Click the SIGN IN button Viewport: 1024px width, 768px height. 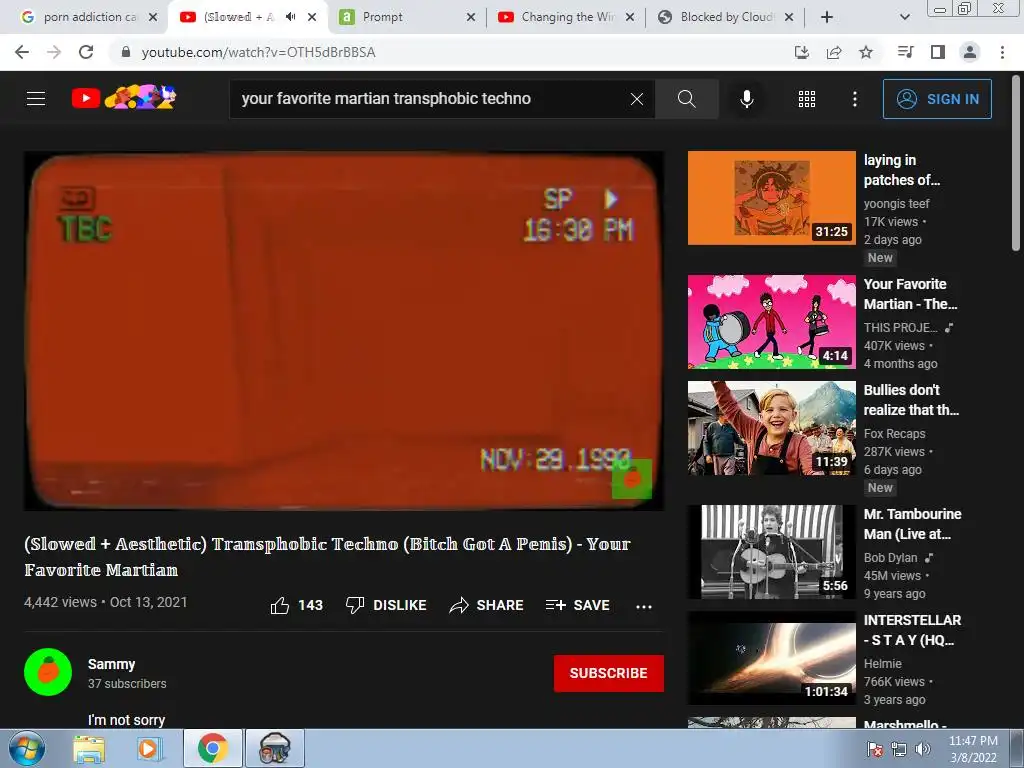(x=937, y=99)
